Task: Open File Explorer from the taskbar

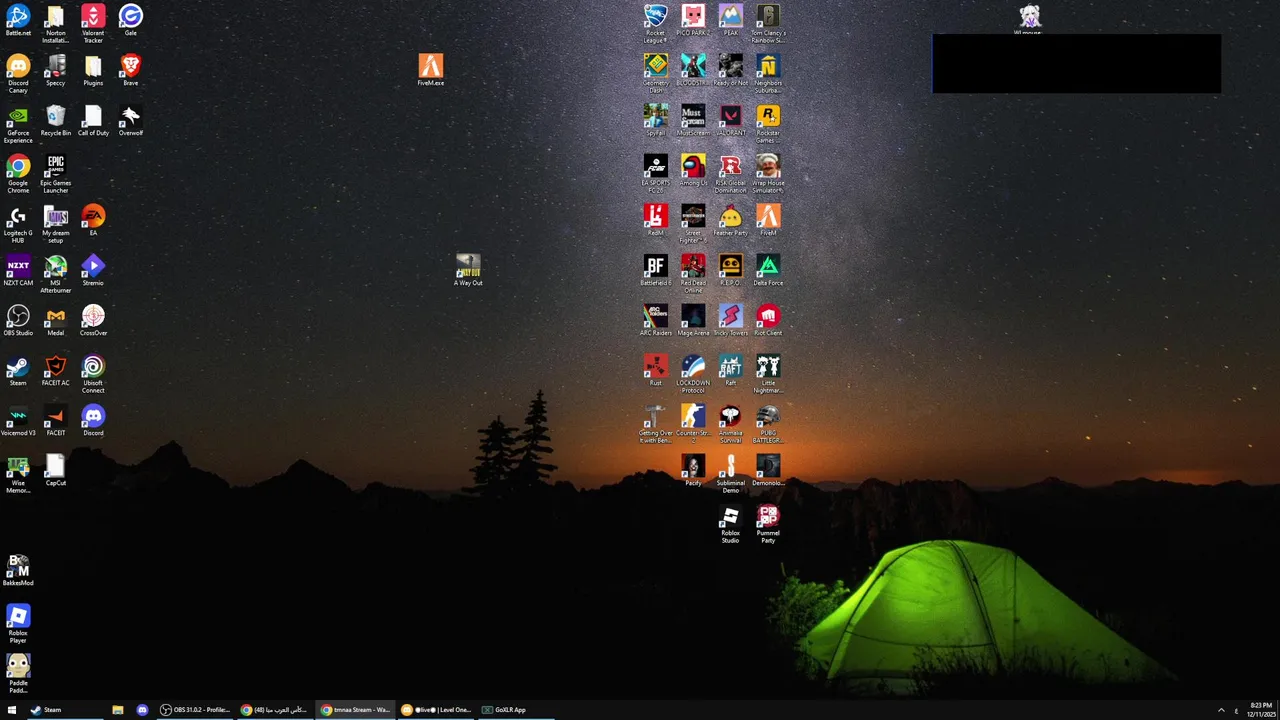Action: tap(117, 710)
